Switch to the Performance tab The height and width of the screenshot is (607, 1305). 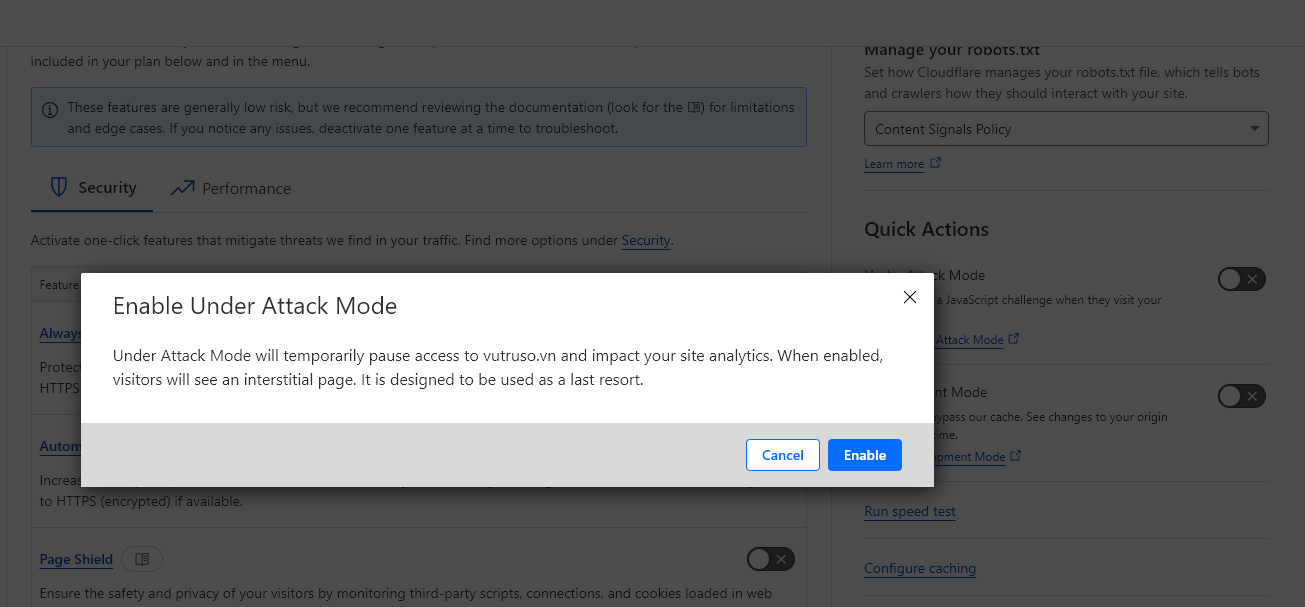[231, 188]
